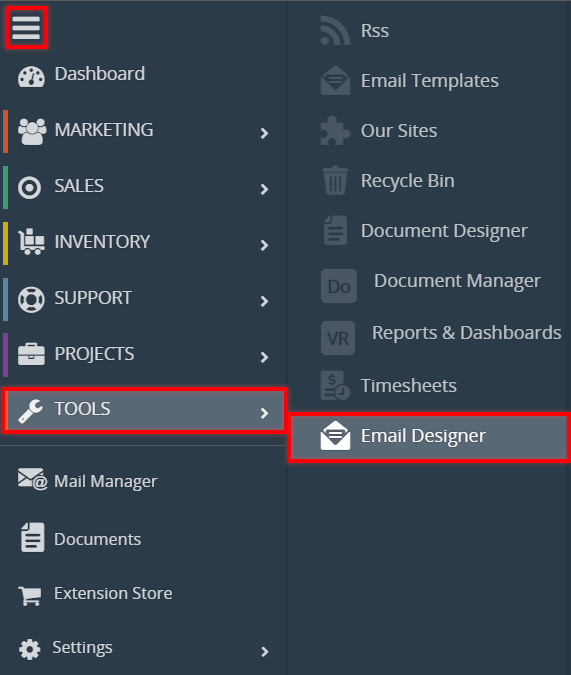The image size is (571, 675).
Task: Select Document Manager submenu entry
Action: pyautogui.click(x=457, y=281)
